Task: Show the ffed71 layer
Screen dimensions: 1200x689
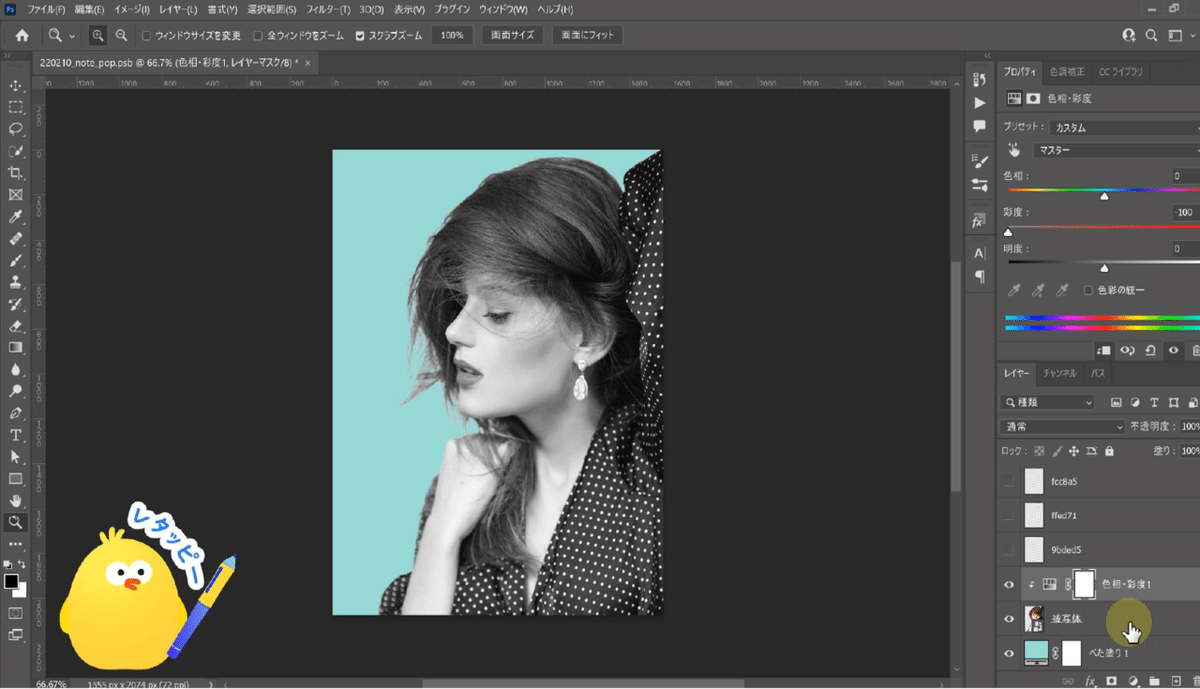Action: click(x=1008, y=516)
